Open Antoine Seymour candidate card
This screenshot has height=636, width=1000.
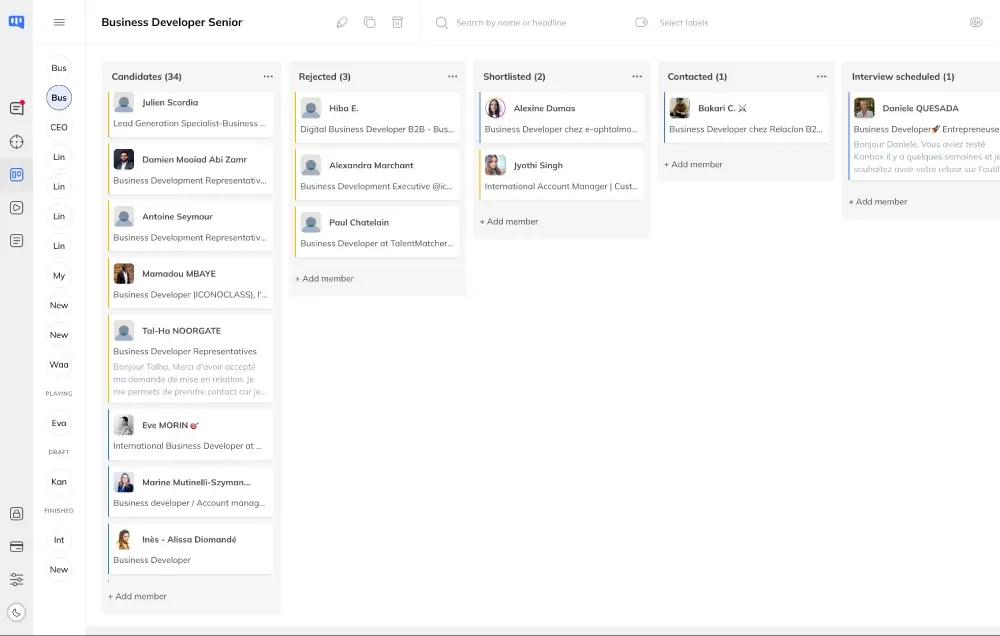(191, 228)
